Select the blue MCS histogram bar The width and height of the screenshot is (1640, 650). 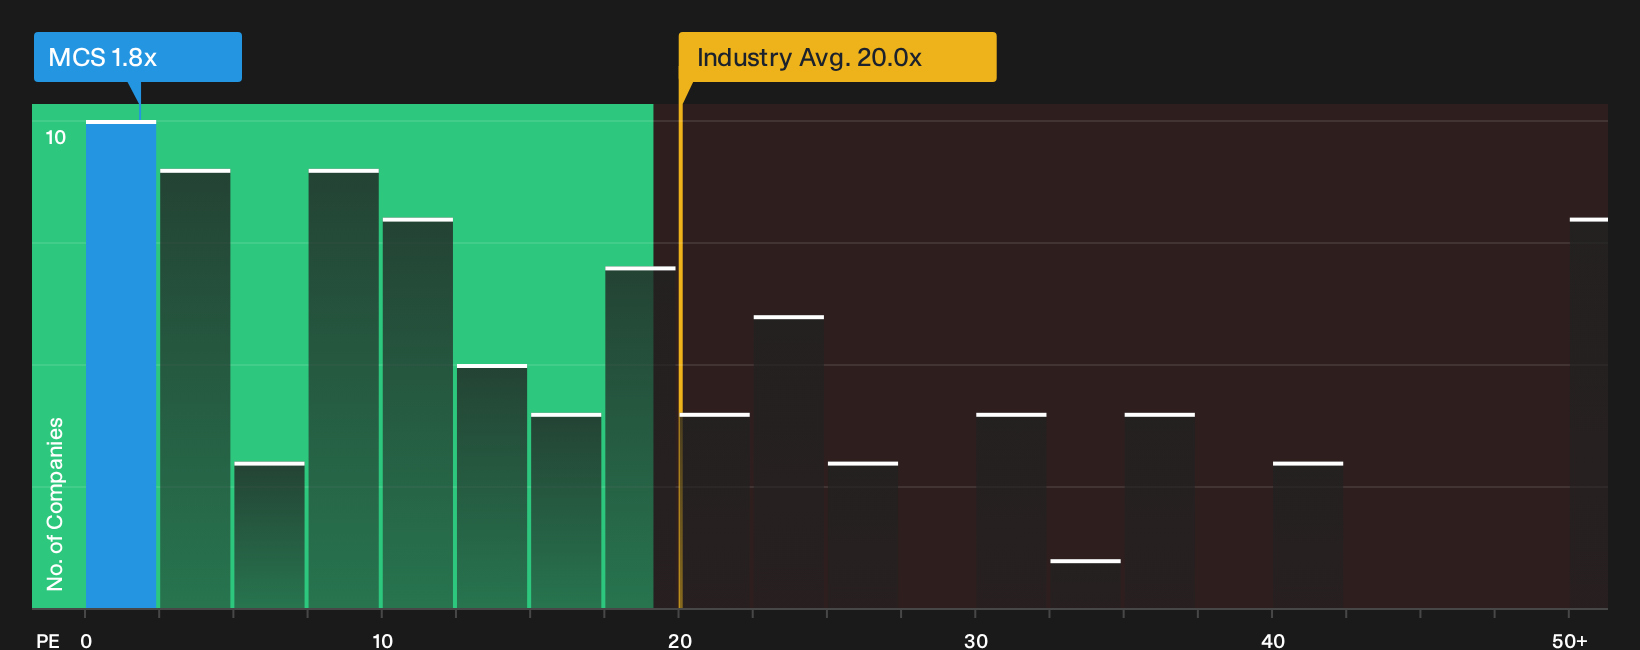121,365
